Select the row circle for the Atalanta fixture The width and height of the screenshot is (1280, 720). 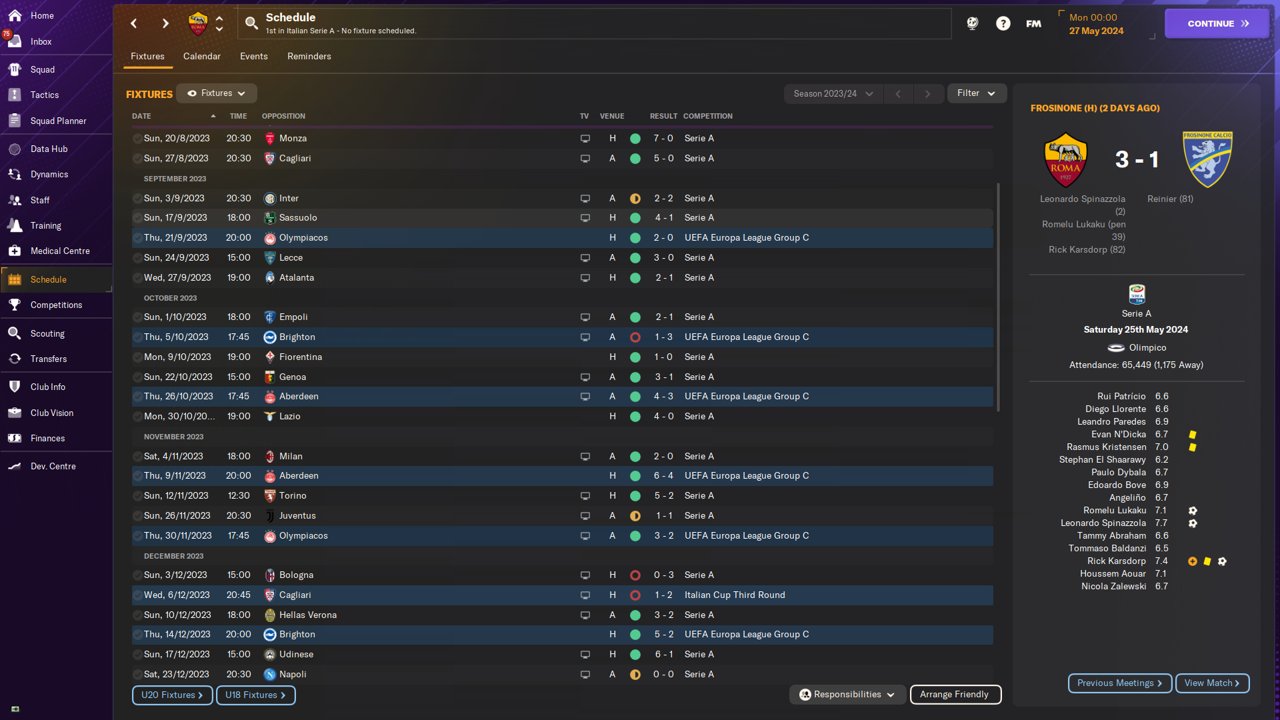pyautogui.click(x=137, y=278)
